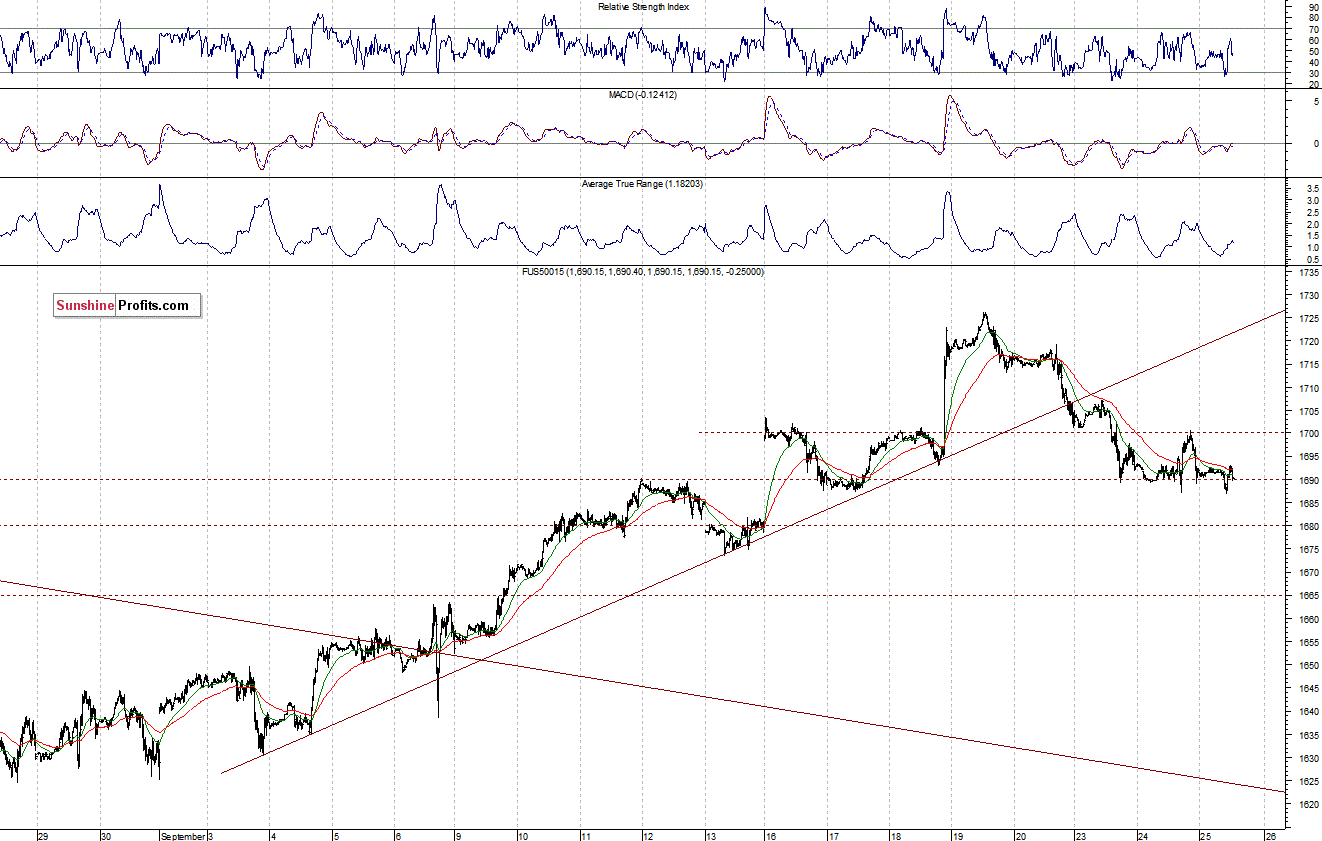Click the 1640 price axis label
1322x841 pixels.
[1308, 712]
